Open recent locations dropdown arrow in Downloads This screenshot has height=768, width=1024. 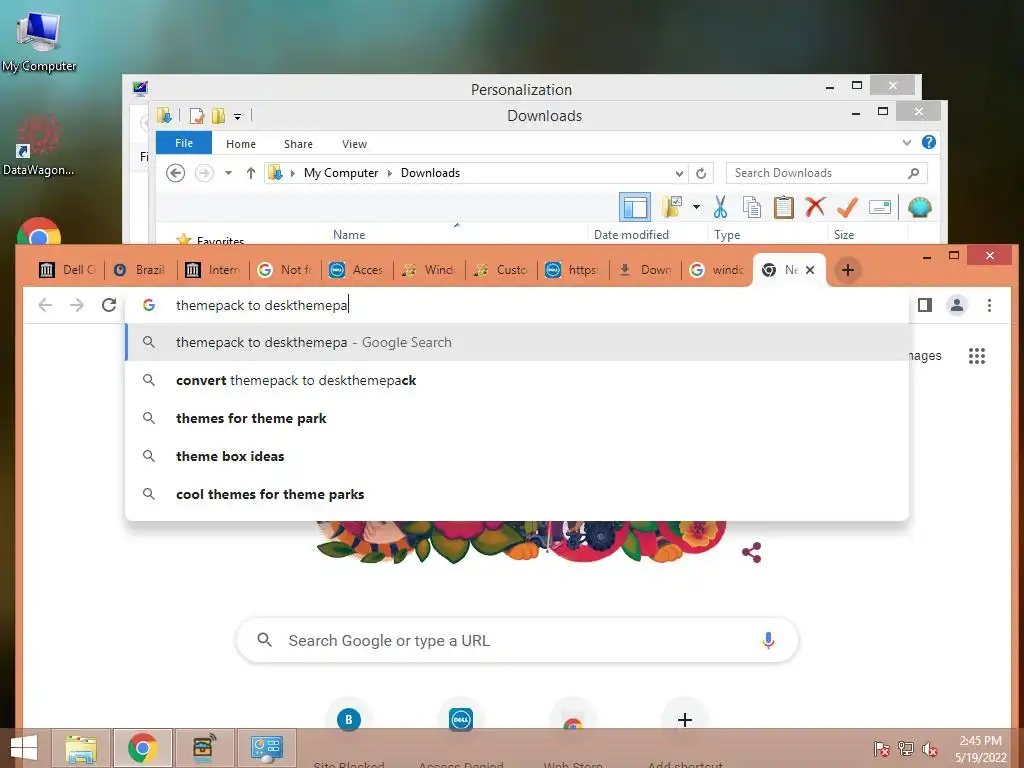pos(228,173)
